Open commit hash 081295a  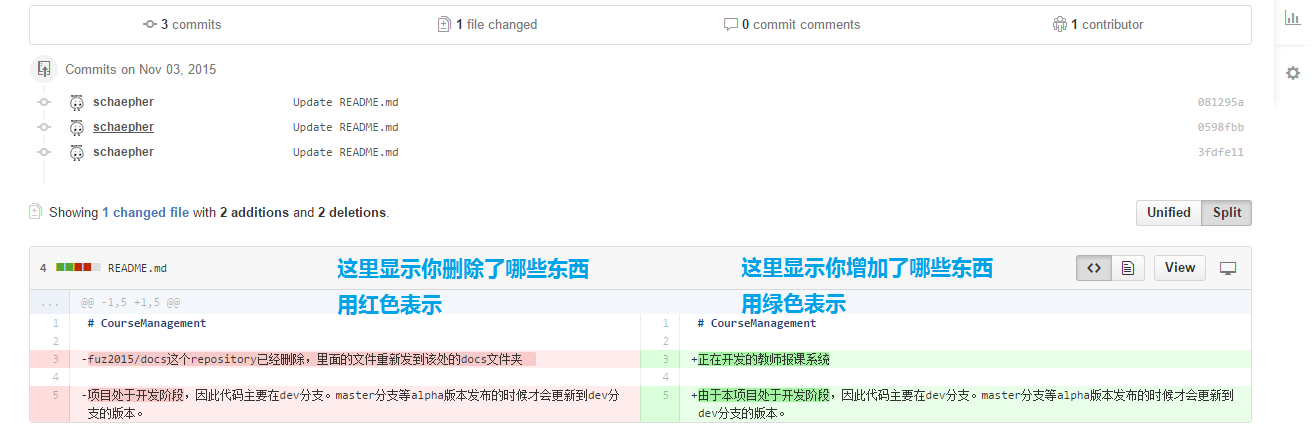(1220, 102)
